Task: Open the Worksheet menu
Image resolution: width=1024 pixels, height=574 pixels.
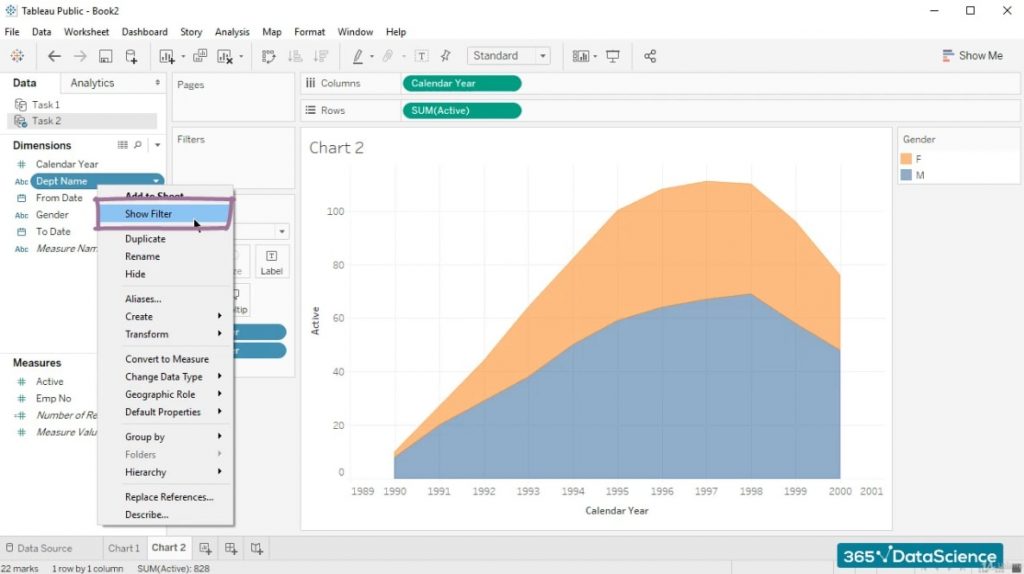Action: [x=86, y=32]
